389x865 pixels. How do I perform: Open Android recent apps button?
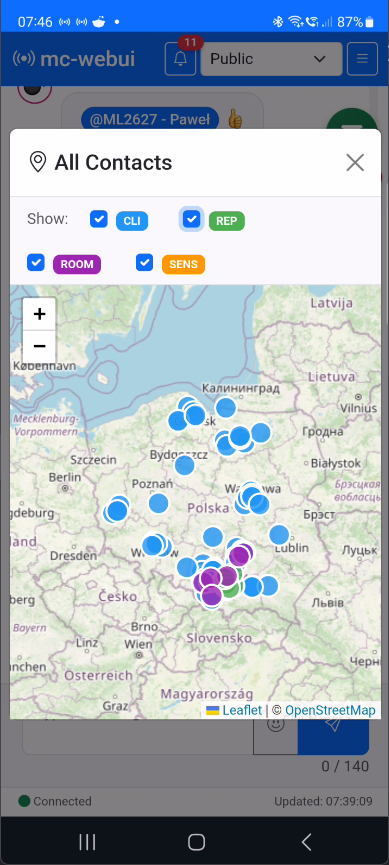pos(87,842)
